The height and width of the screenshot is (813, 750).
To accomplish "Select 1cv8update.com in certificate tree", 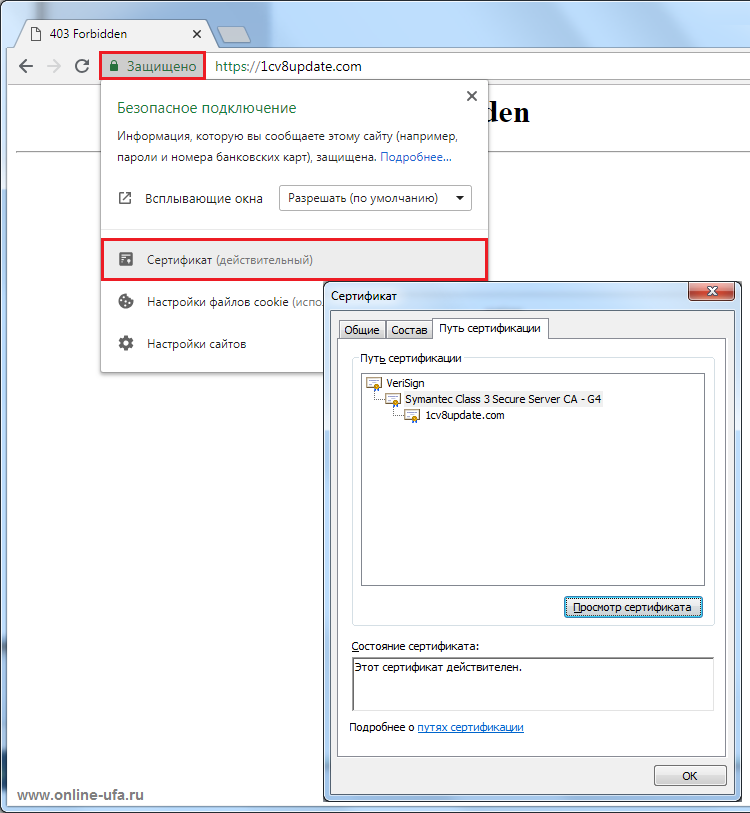I will pos(465,415).
